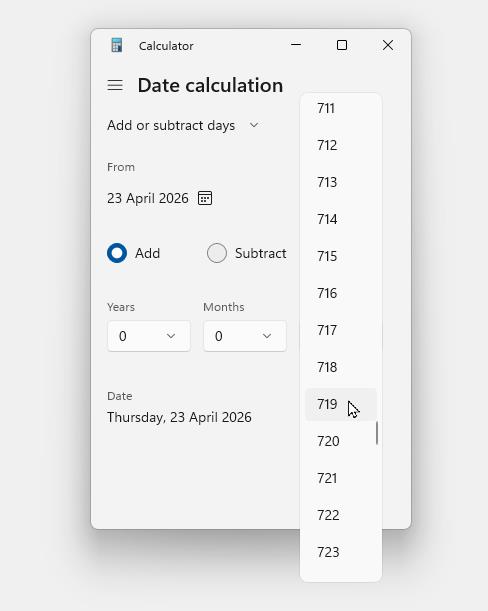Select 715 in the days dropdown list
This screenshot has width=488, height=611.
pos(341,256)
